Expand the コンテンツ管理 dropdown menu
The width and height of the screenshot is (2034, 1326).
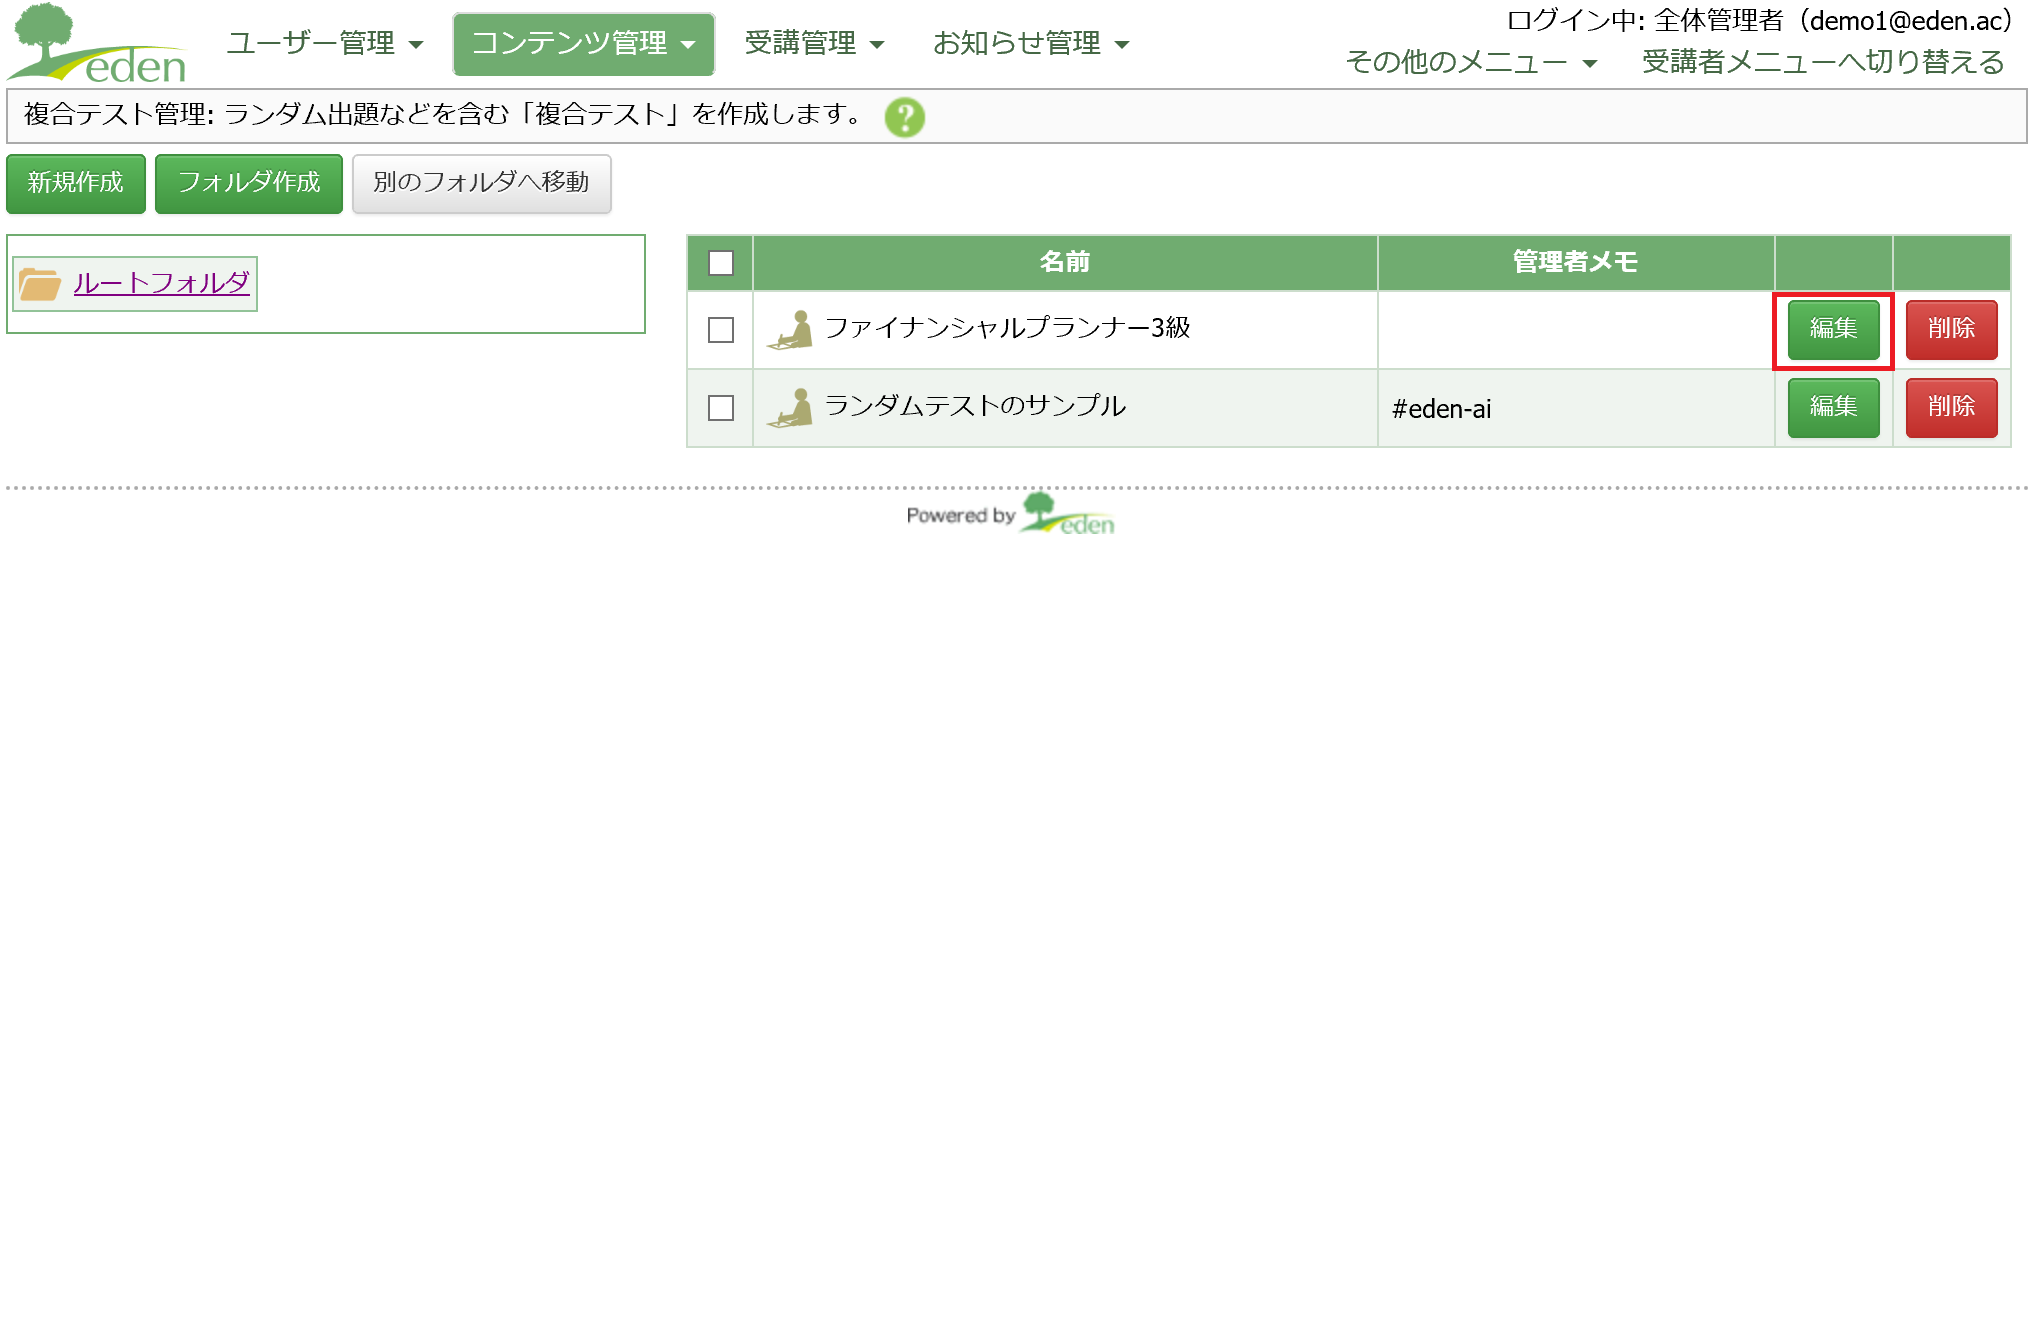coord(584,43)
